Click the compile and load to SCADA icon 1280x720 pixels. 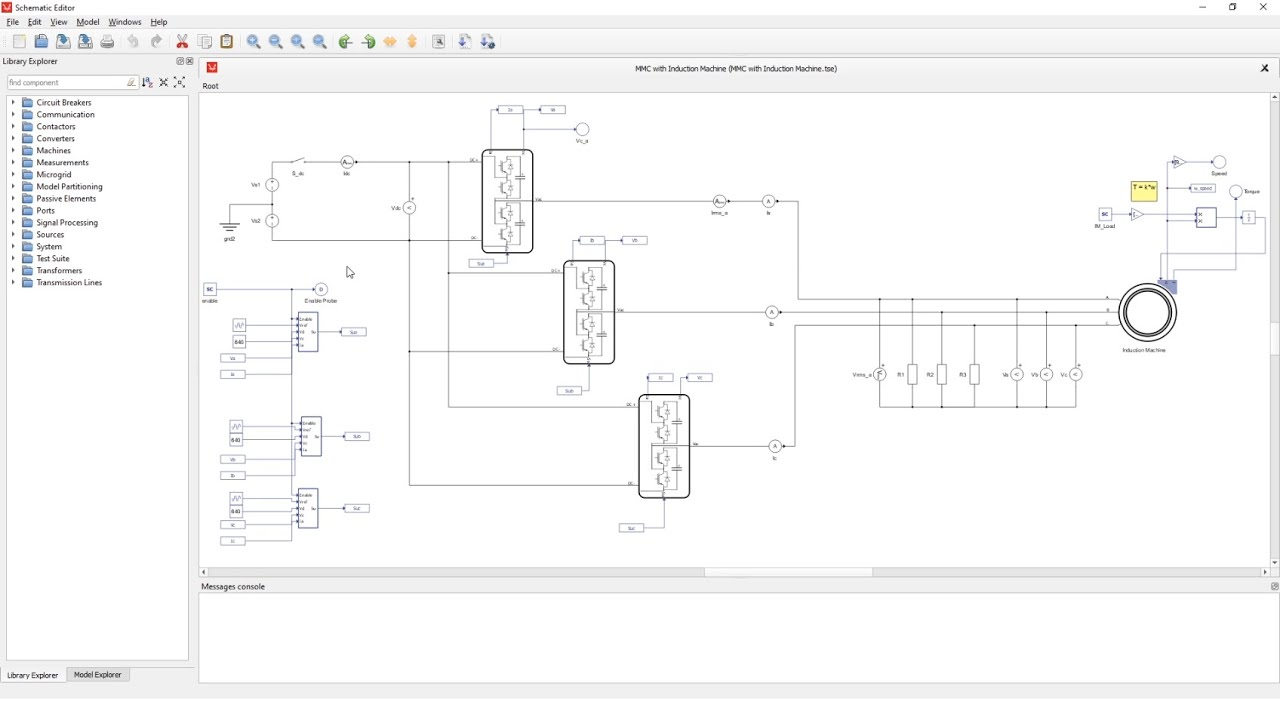[489, 42]
